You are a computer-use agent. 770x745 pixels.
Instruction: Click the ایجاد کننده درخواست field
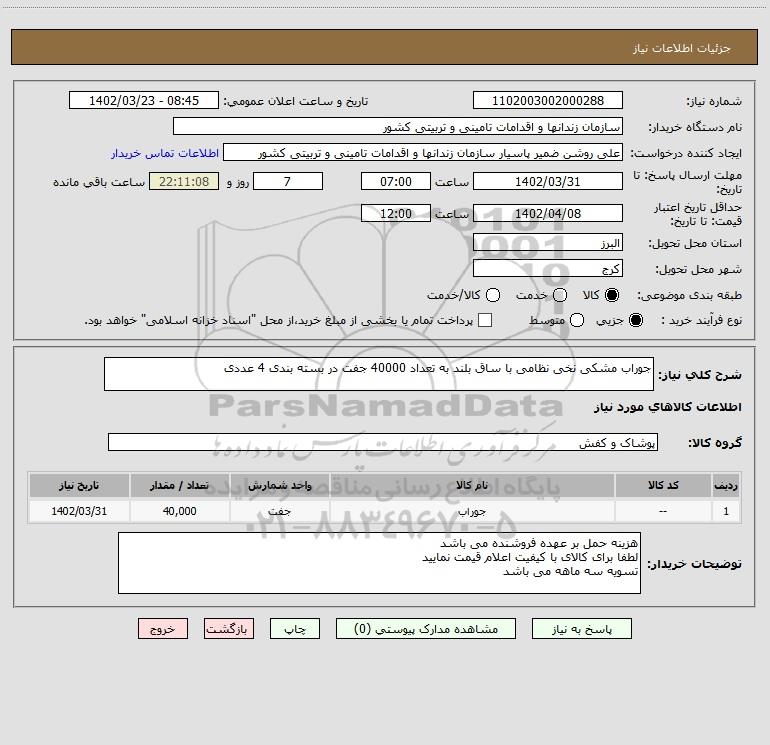[423, 153]
